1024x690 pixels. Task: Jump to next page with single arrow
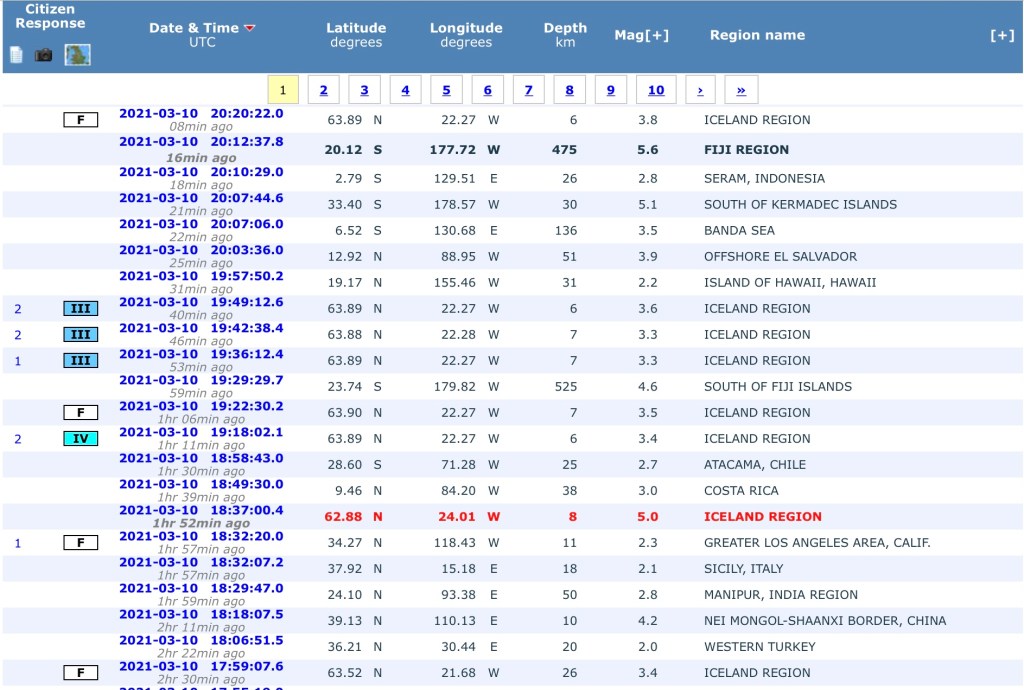click(x=700, y=90)
